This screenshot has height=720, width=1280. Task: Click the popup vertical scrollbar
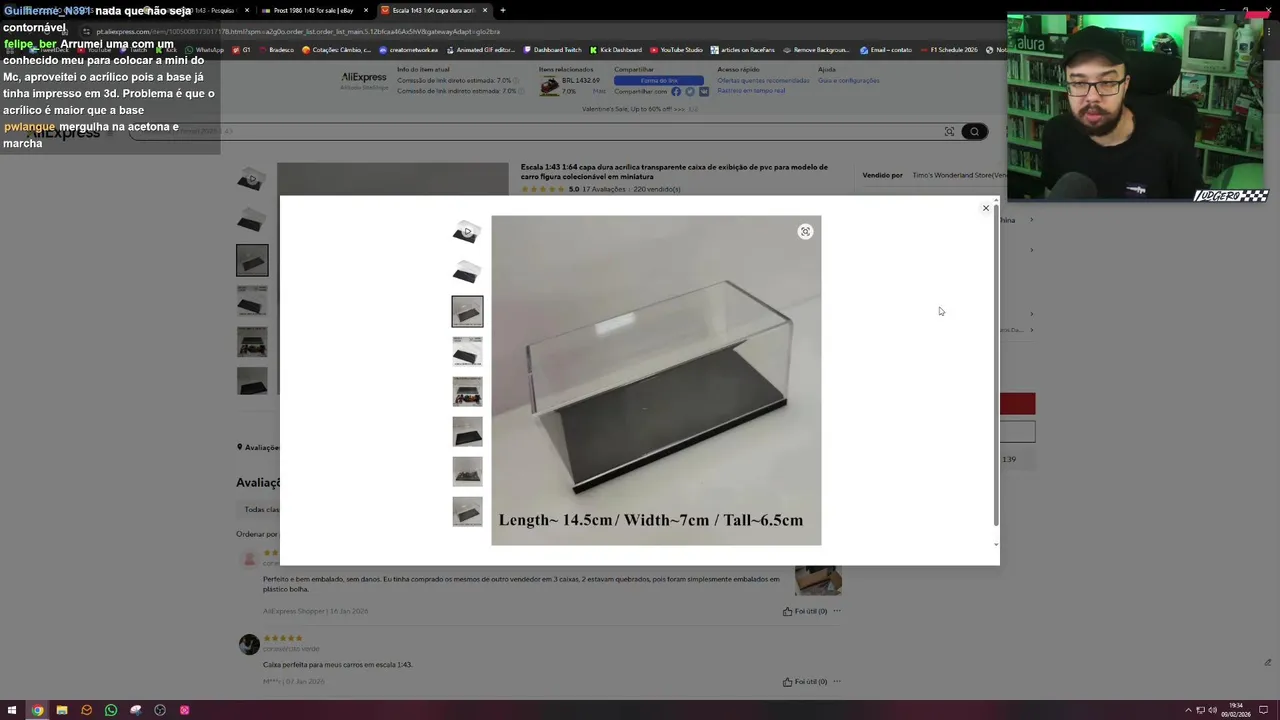pos(995,365)
